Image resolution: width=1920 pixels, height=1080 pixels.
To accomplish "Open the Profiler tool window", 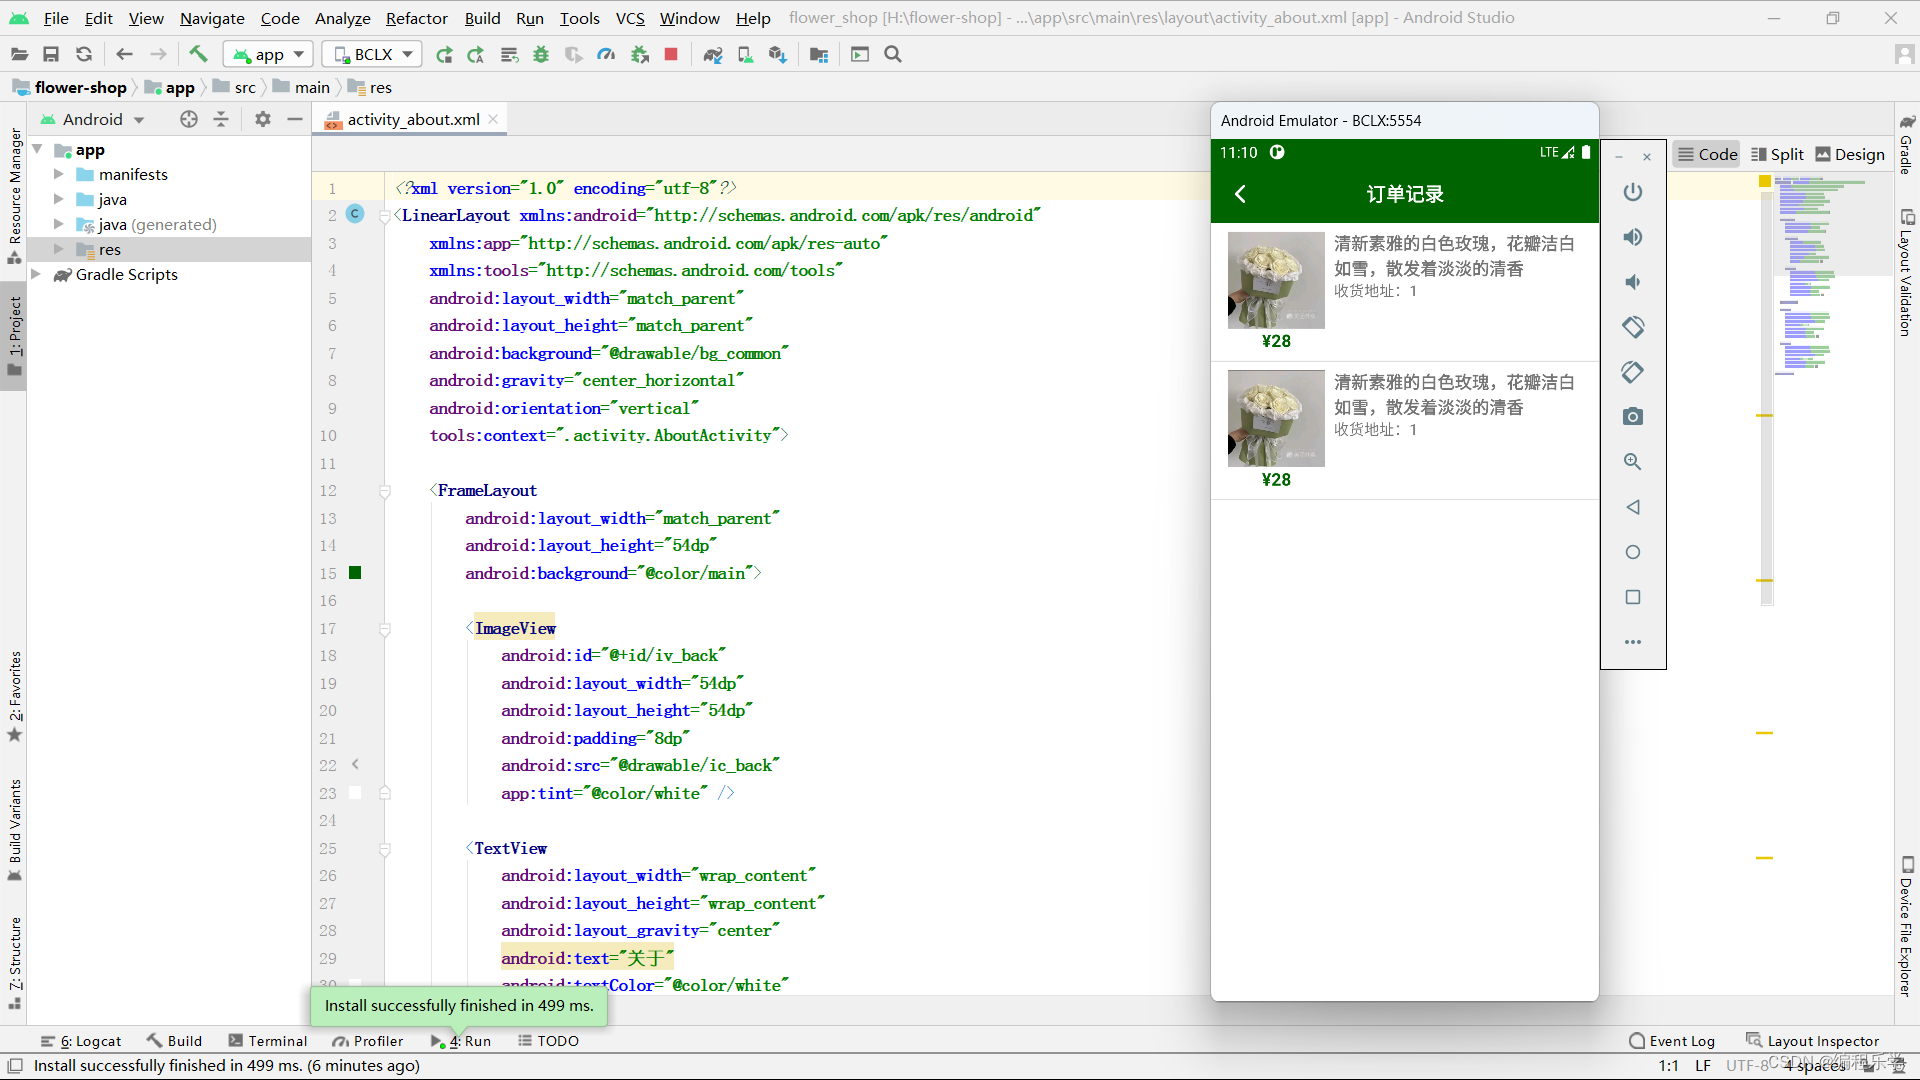I will (368, 1041).
